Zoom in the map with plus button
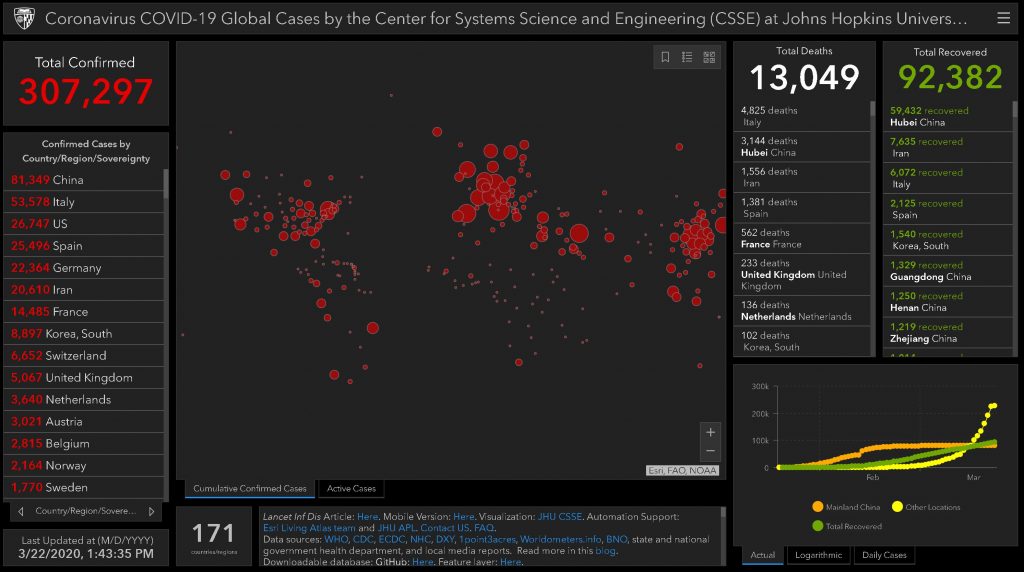The height and width of the screenshot is (572, 1024). (x=711, y=432)
